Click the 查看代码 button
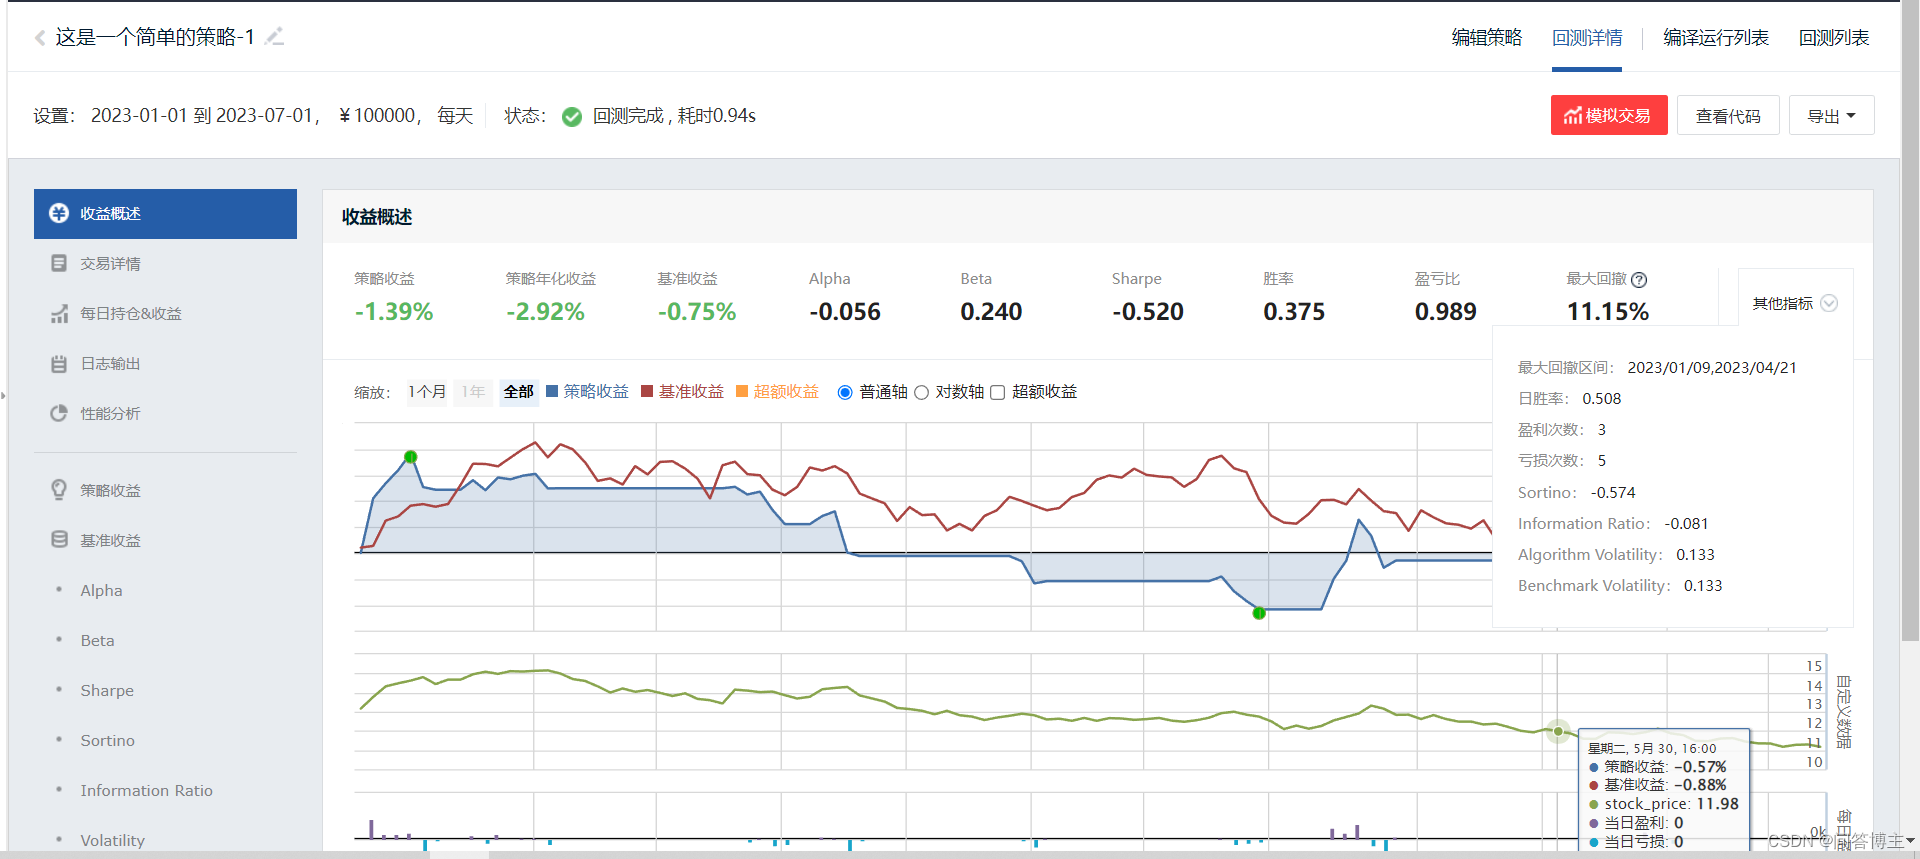This screenshot has width=1920, height=859. pos(1728,116)
